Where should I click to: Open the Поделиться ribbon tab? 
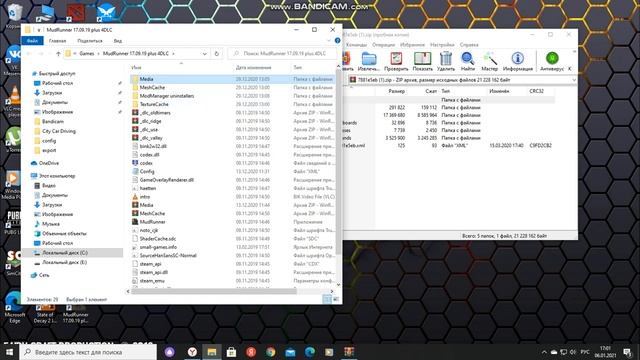90,40
